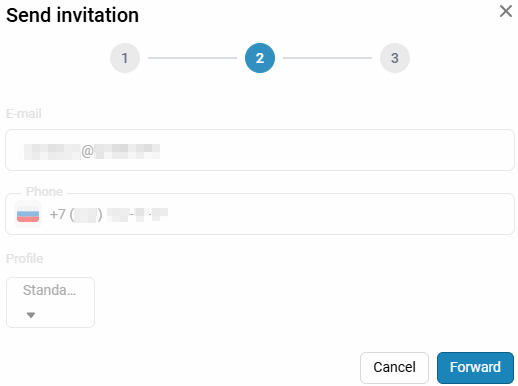Screen dimensions: 518x386
Task: Select the Phone field label
Action: coord(44,191)
